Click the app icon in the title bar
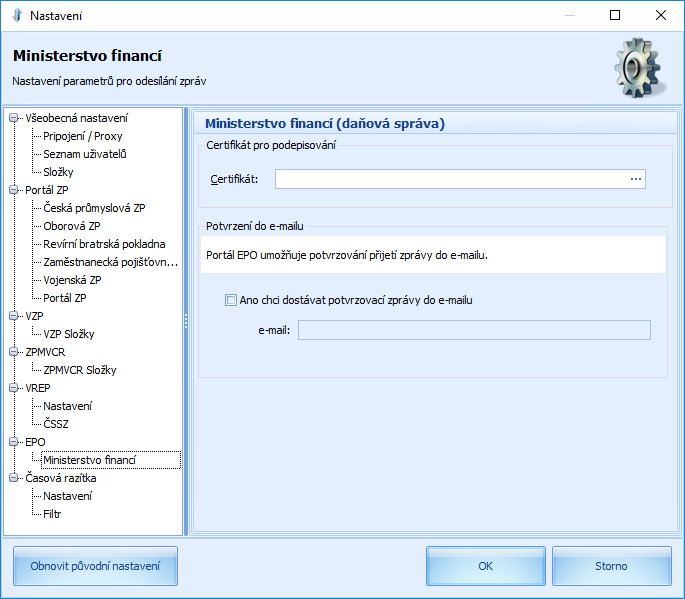Image resolution: width=685 pixels, height=599 pixels. pos(17,15)
